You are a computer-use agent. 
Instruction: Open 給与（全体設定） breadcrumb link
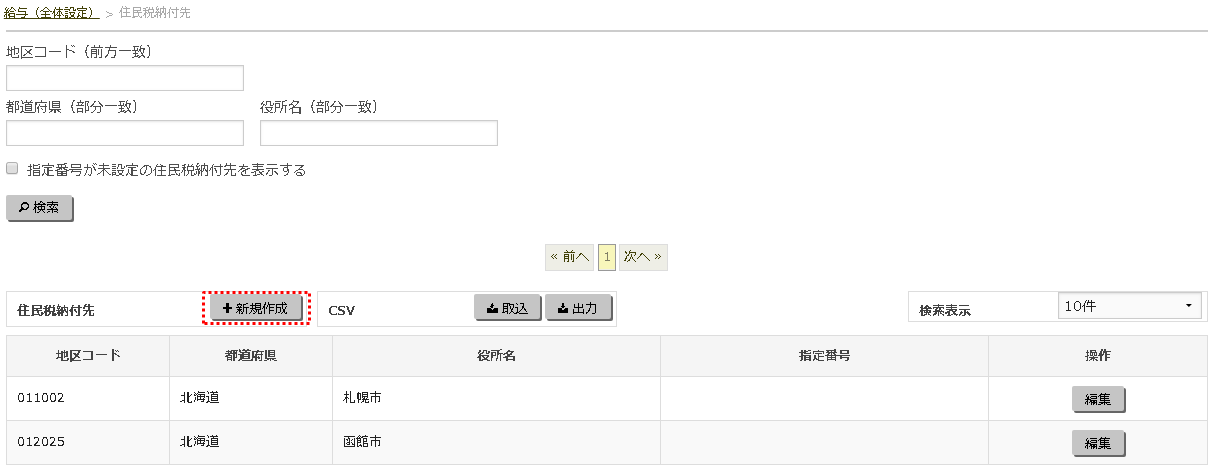(50, 13)
